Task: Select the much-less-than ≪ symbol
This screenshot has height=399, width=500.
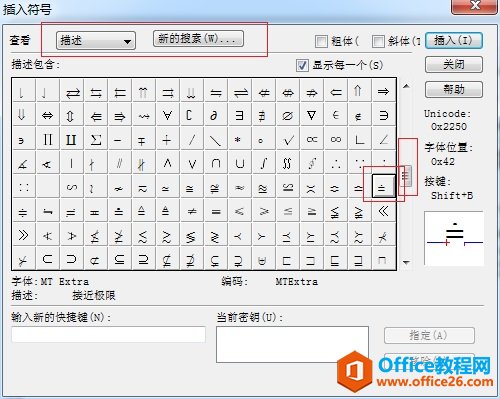Action: [x=383, y=211]
